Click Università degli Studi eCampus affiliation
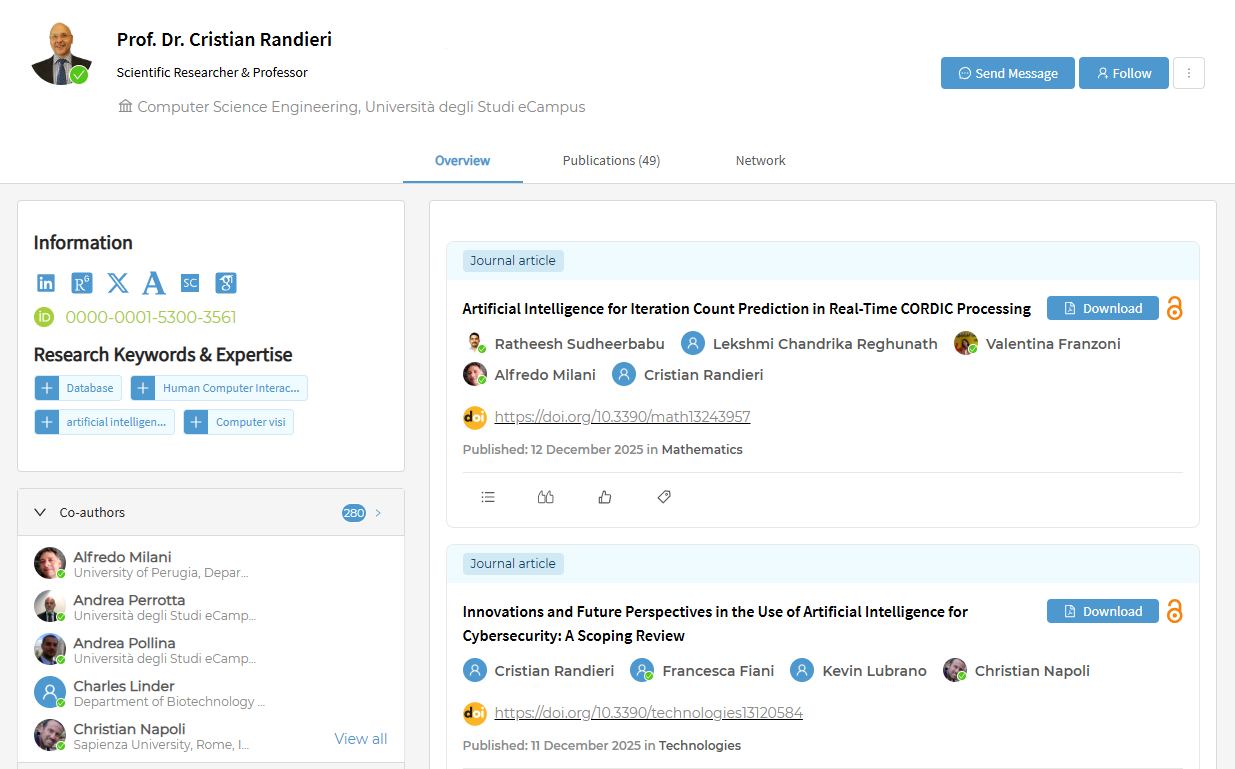 point(475,107)
